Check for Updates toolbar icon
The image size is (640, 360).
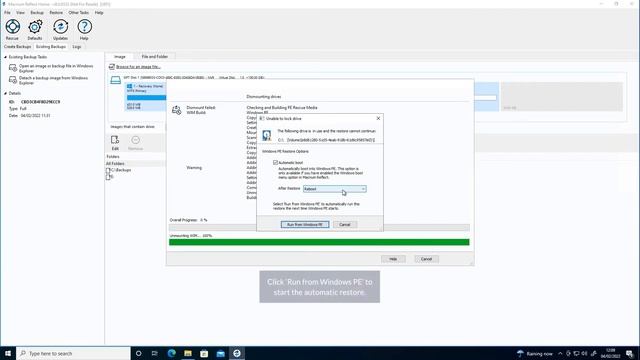60,27
